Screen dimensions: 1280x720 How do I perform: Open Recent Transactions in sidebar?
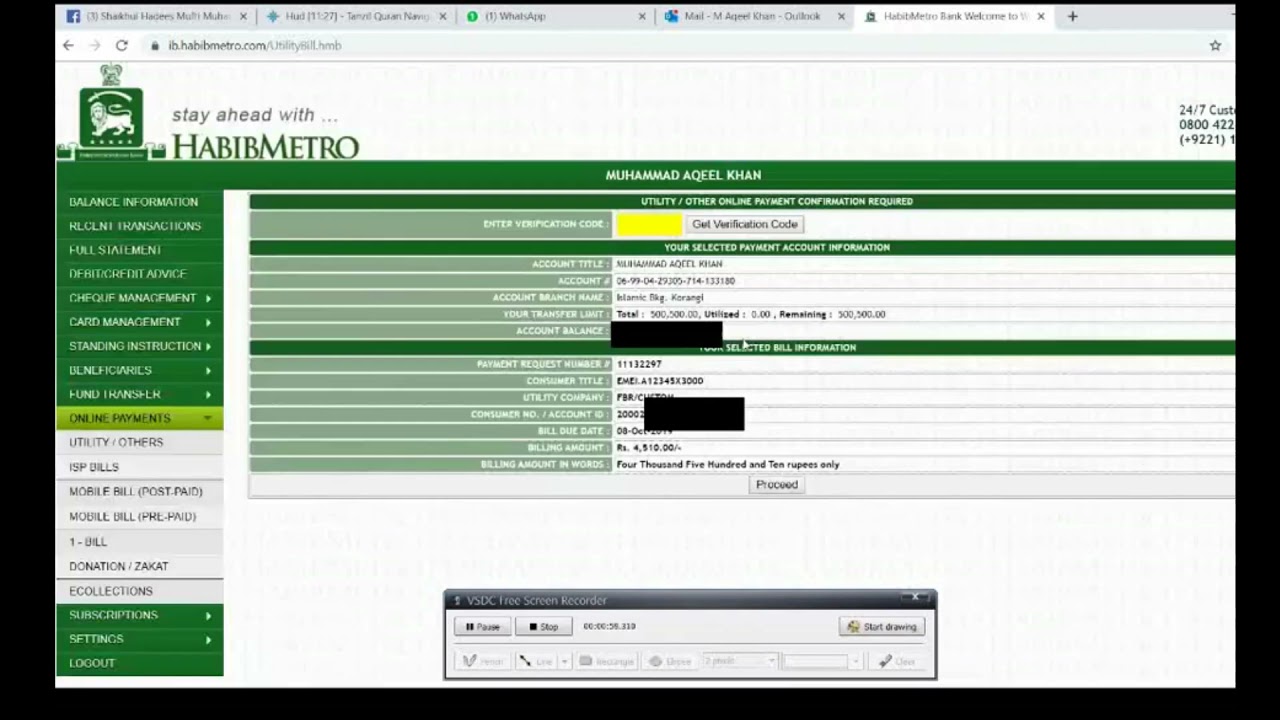coord(139,226)
